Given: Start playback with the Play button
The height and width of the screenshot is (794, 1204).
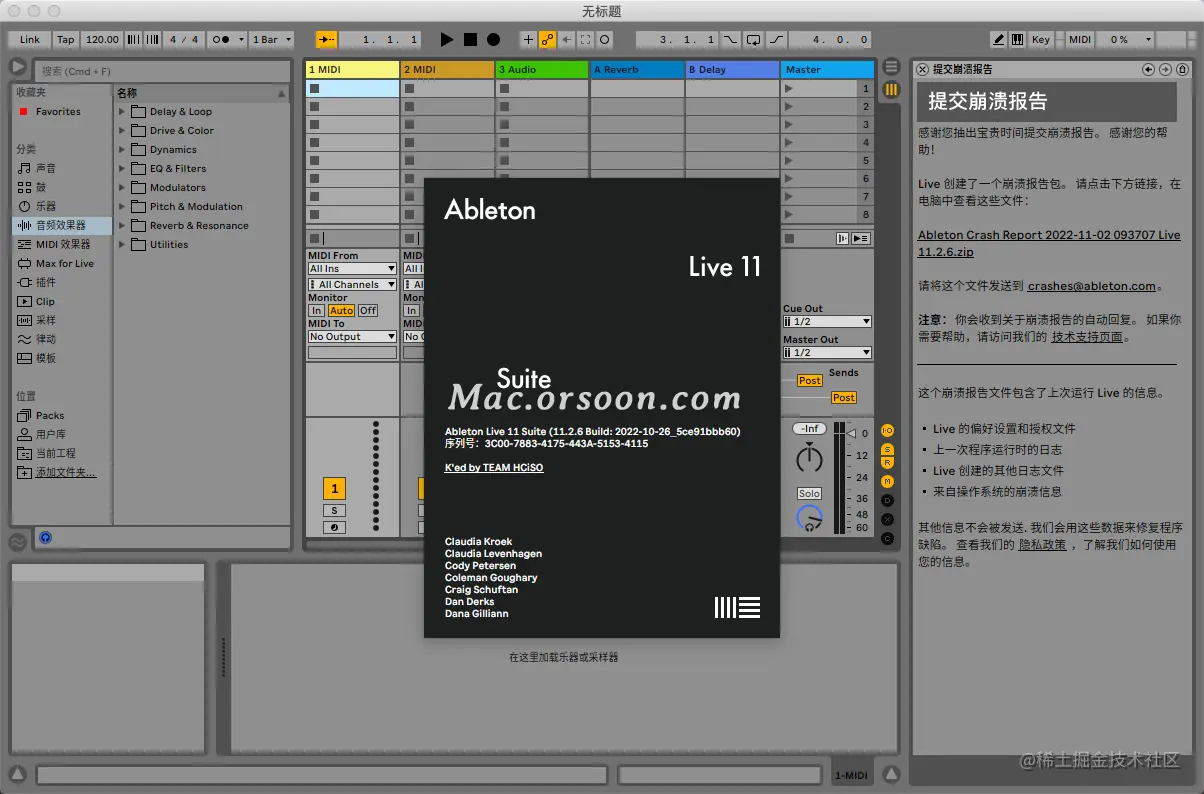Looking at the screenshot, I should [447, 40].
